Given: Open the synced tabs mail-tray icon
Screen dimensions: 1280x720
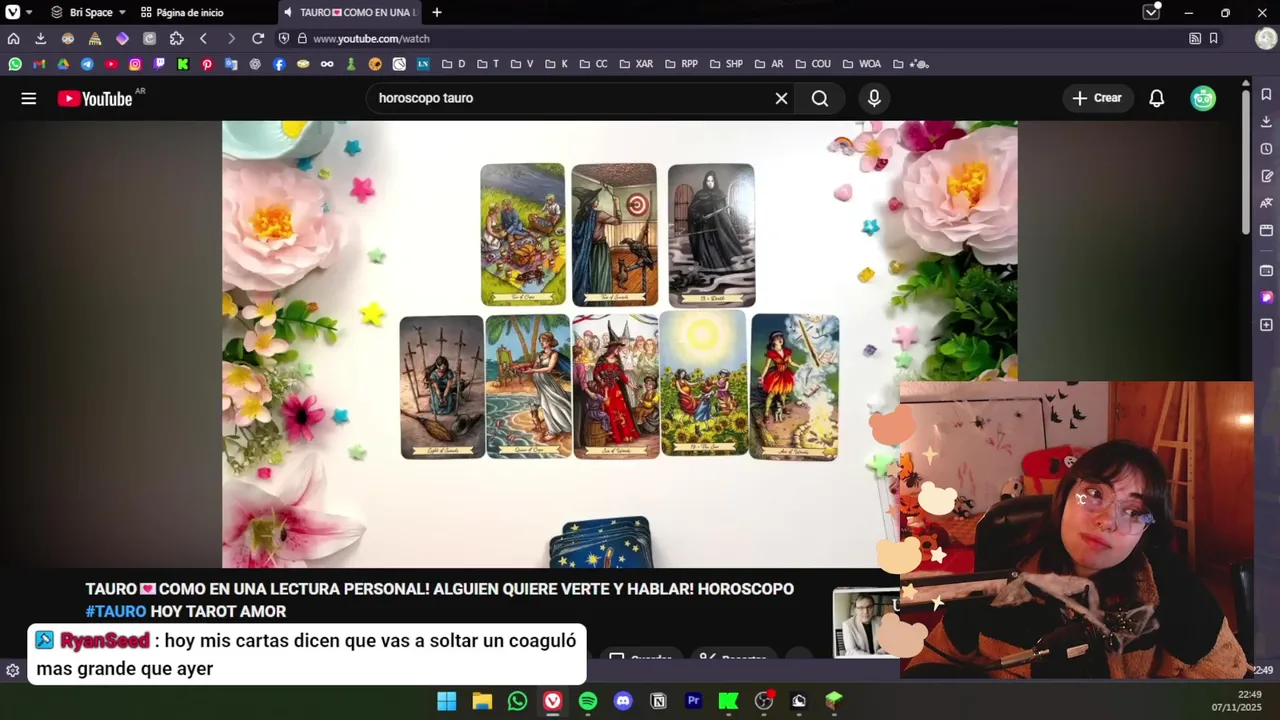Looking at the screenshot, I should tap(1151, 12).
